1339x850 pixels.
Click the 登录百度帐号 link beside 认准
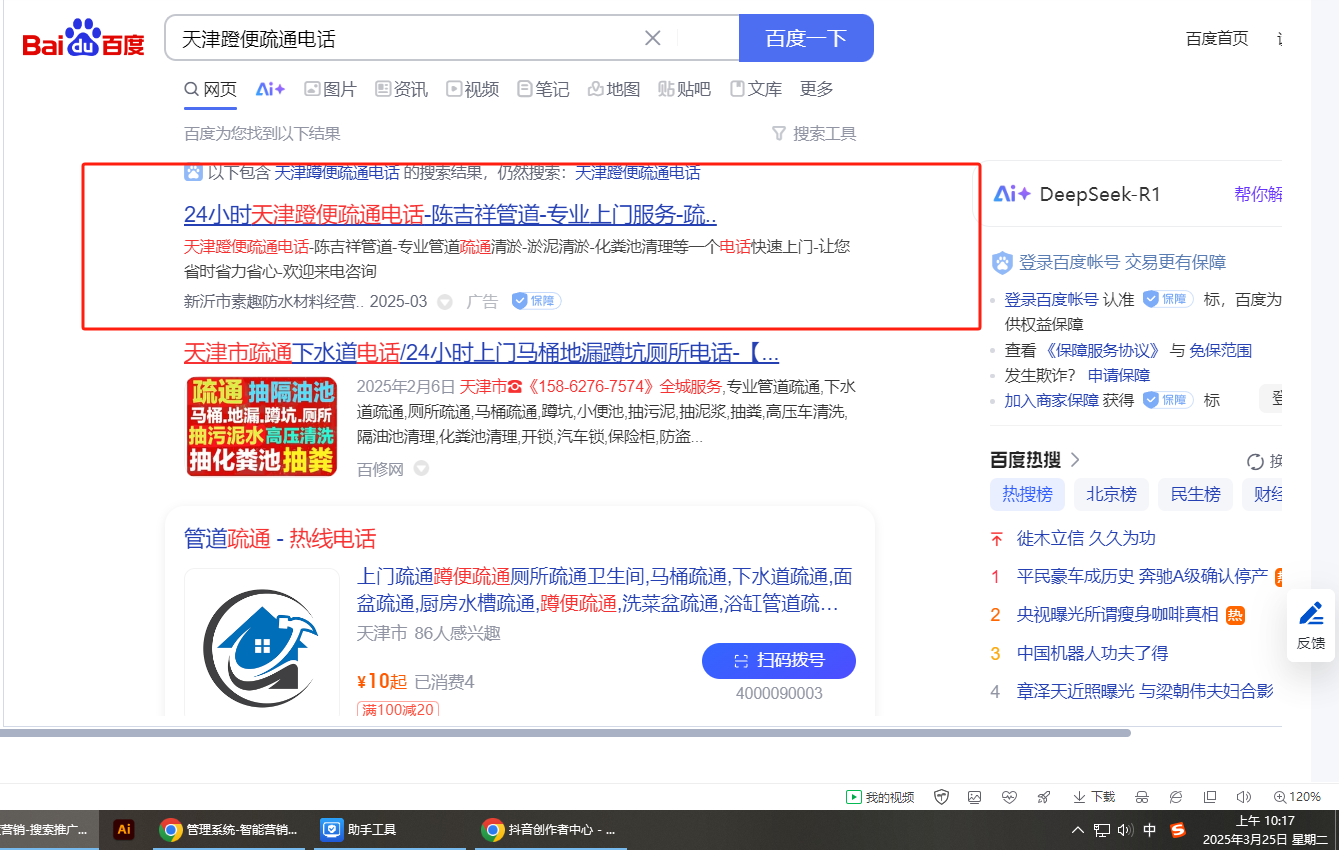pyautogui.click(x=1051, y=299)
